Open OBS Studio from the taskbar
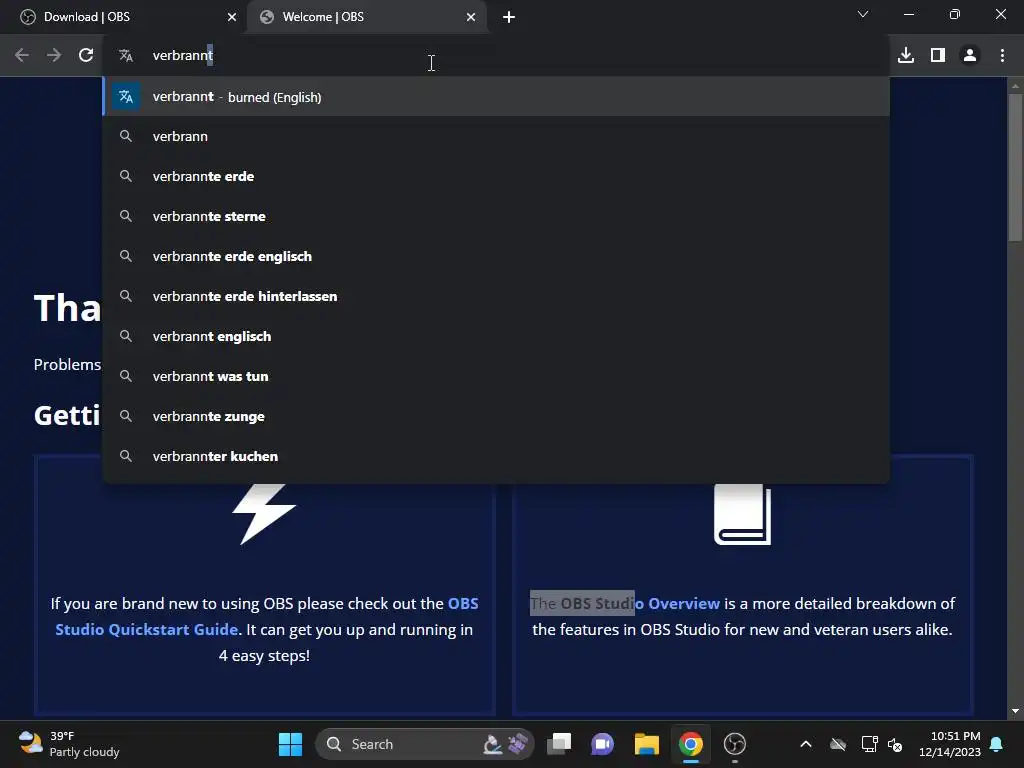Screen dimensions: 1024x768 (735, 744)
